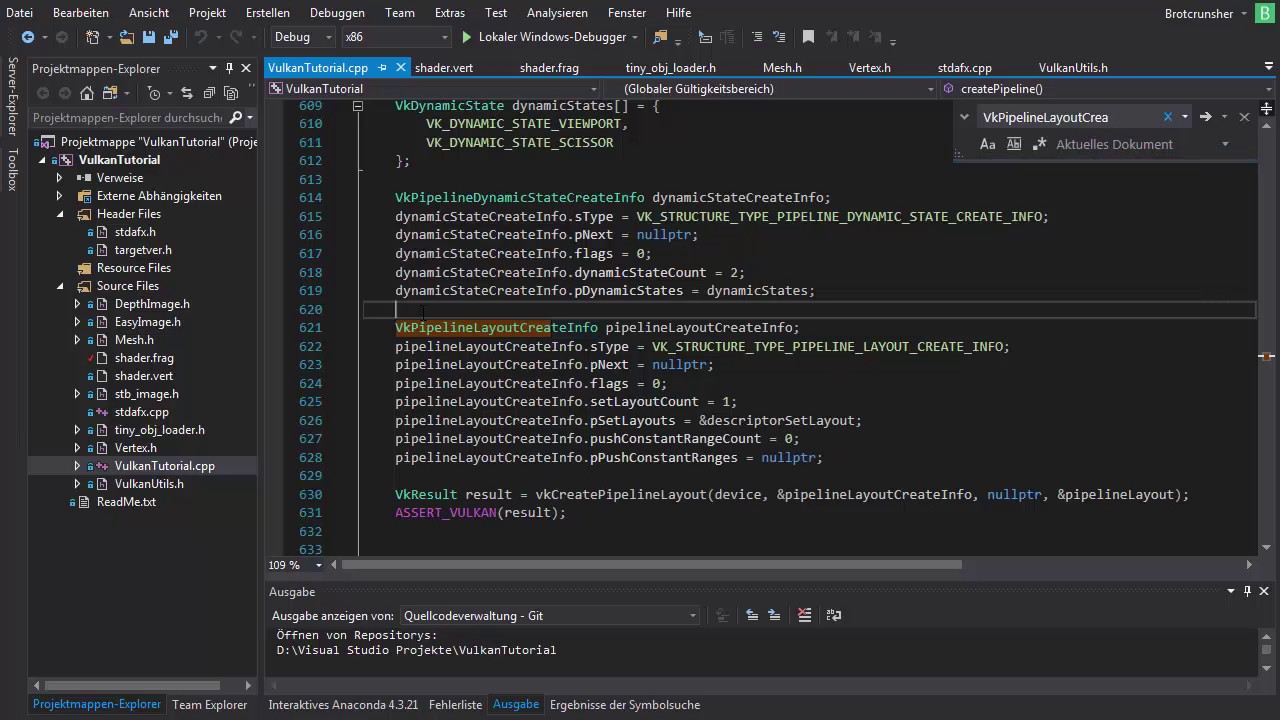Image resolution: width=1280 pixels, height=720 pixels.
Task: Expand the Externe Abhängigkeiten tree node
Action: (59, 196)
